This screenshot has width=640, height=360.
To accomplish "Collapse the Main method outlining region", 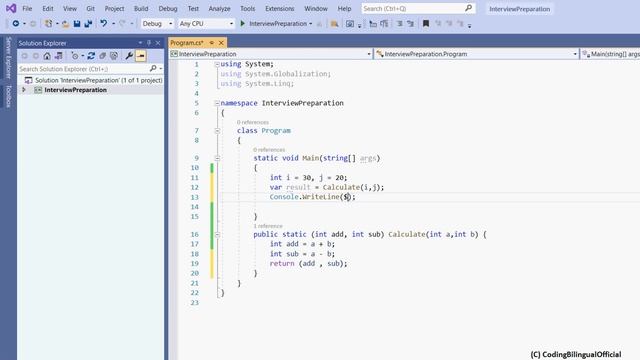I will pyautogui.click(x=217, y=158).
